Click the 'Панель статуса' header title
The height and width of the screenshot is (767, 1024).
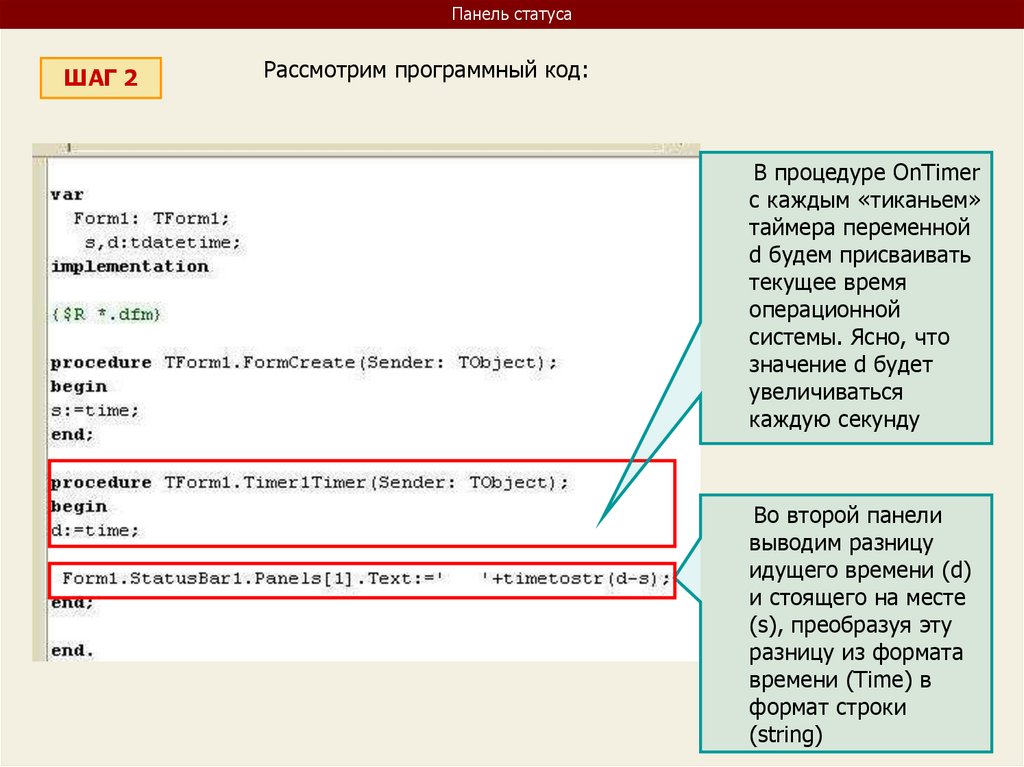(x=511, y=14)
